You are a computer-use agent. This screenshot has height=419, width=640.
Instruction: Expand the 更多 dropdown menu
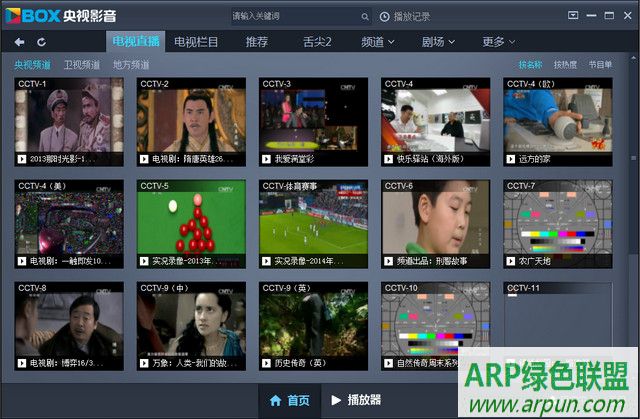pyautogui.click(x=499, y=42)
